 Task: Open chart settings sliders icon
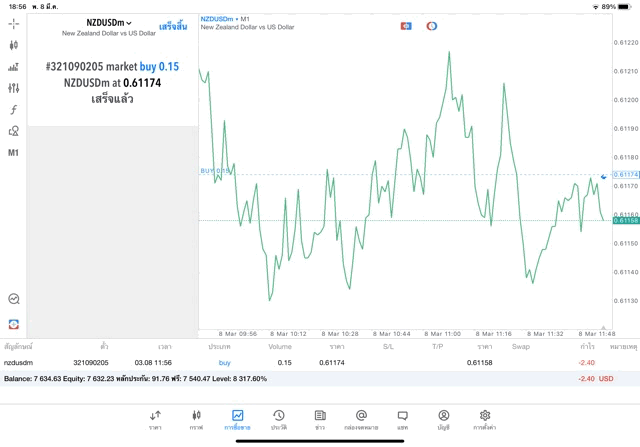click(x=14, y=88)
